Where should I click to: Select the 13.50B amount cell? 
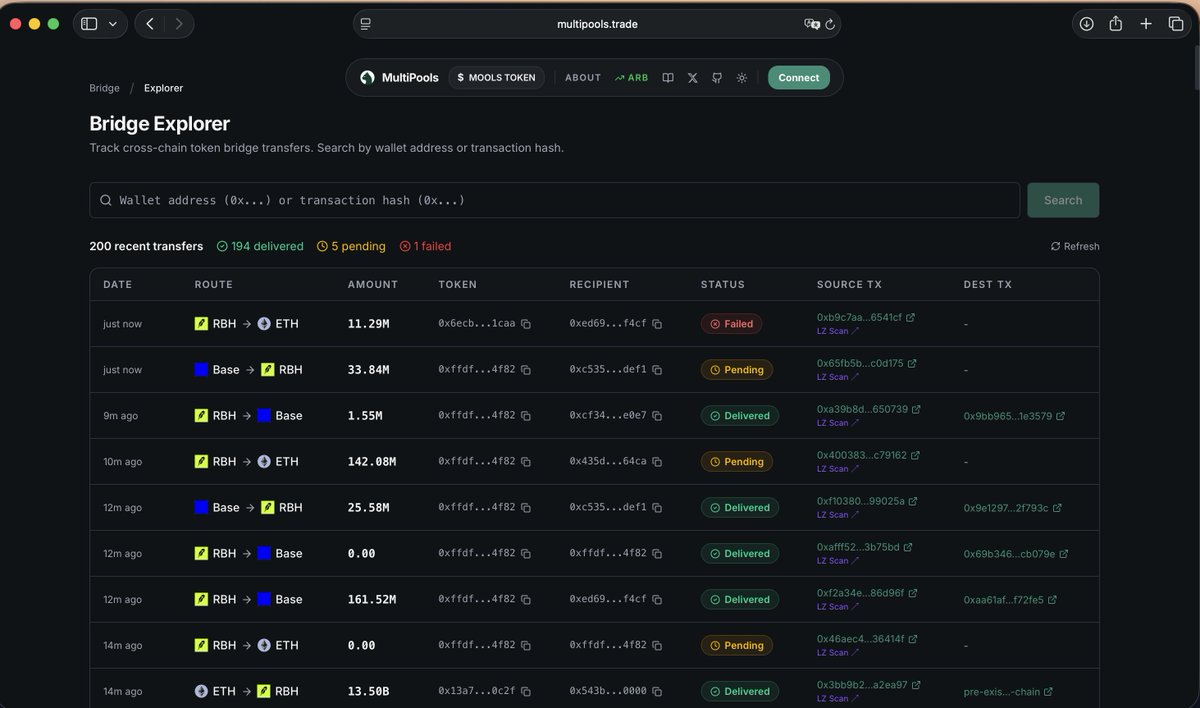pos(368,692)
